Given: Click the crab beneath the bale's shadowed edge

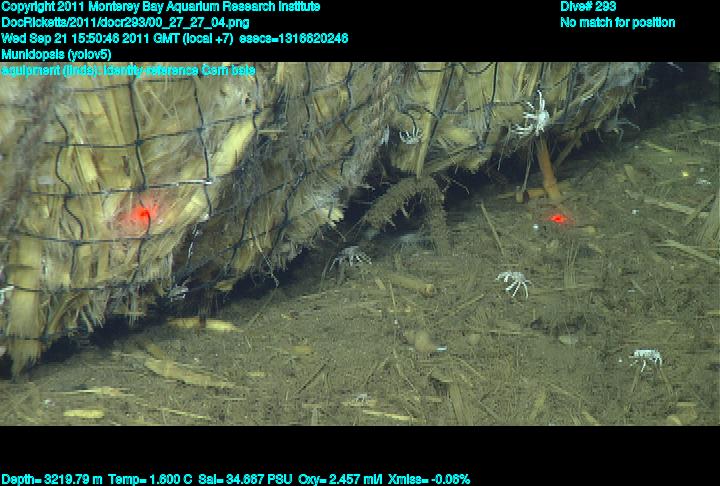Looking at the screenshot, I should [x=350, y=258].
